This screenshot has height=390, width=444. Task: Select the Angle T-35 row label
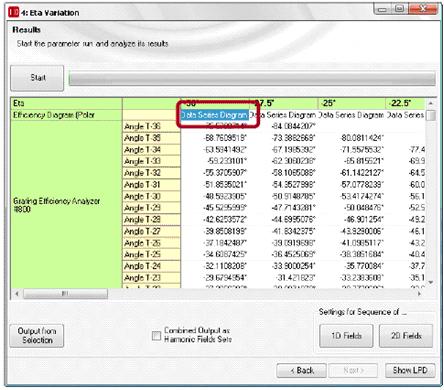[151, 138]
